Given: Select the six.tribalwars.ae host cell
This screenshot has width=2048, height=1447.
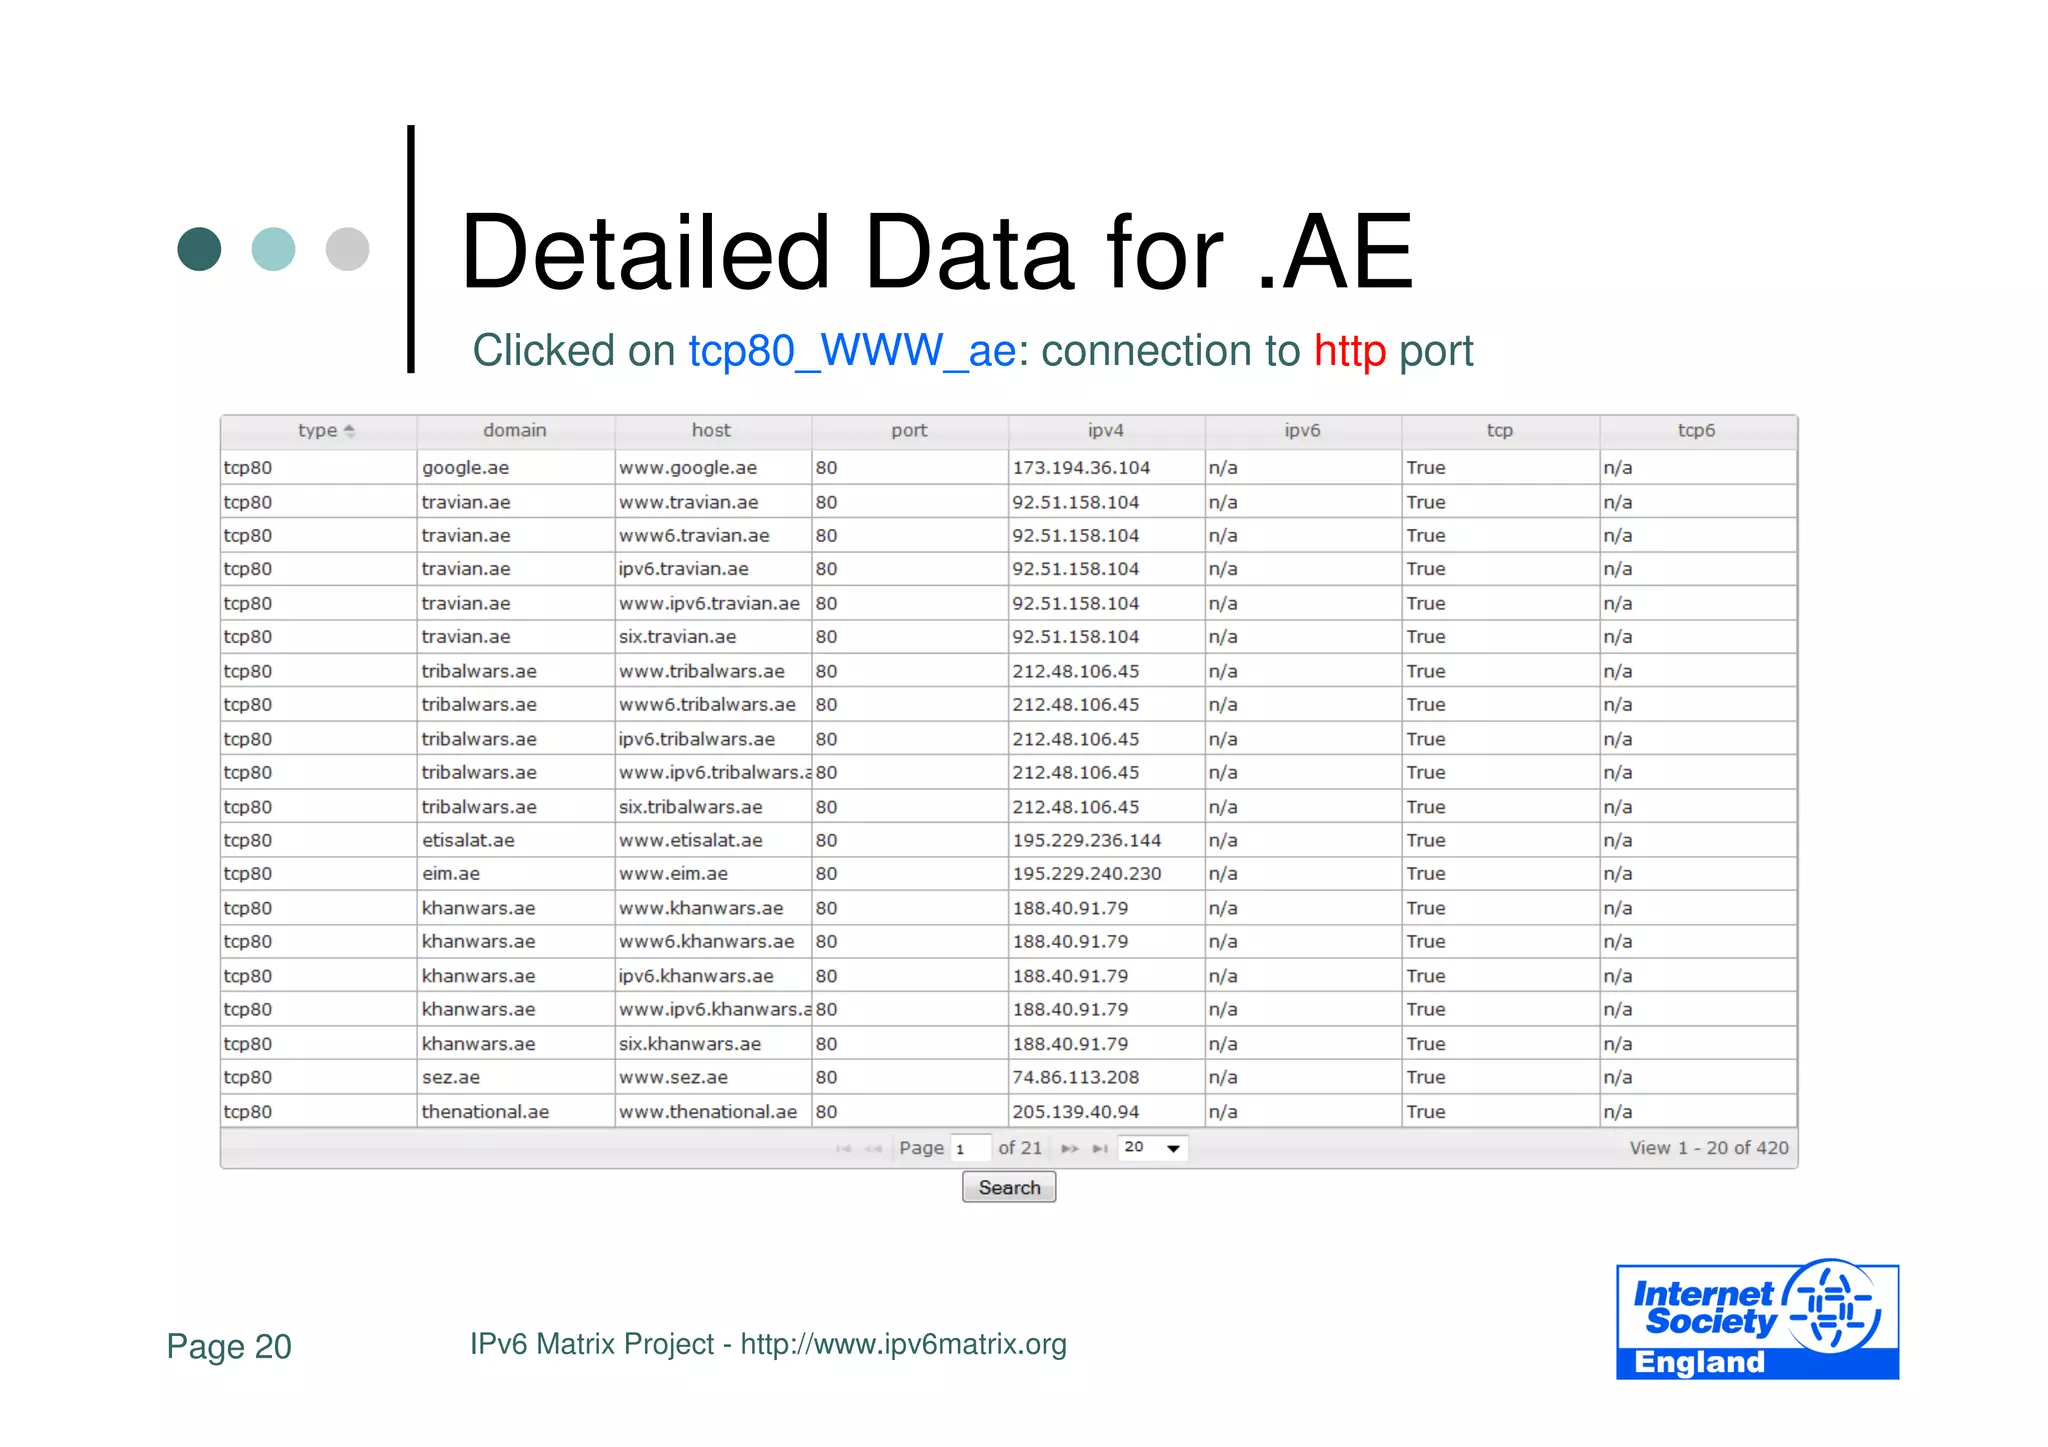Looking at the screenshot, I should click(x=713, y=807).
